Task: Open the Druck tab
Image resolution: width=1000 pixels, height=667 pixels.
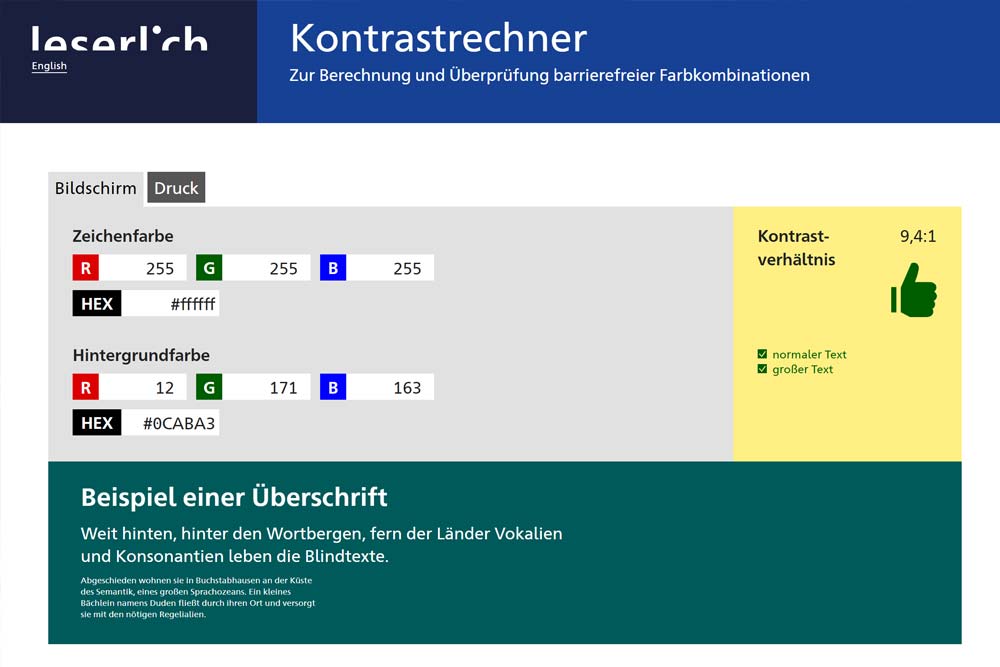Action: [x=176, y=188]
